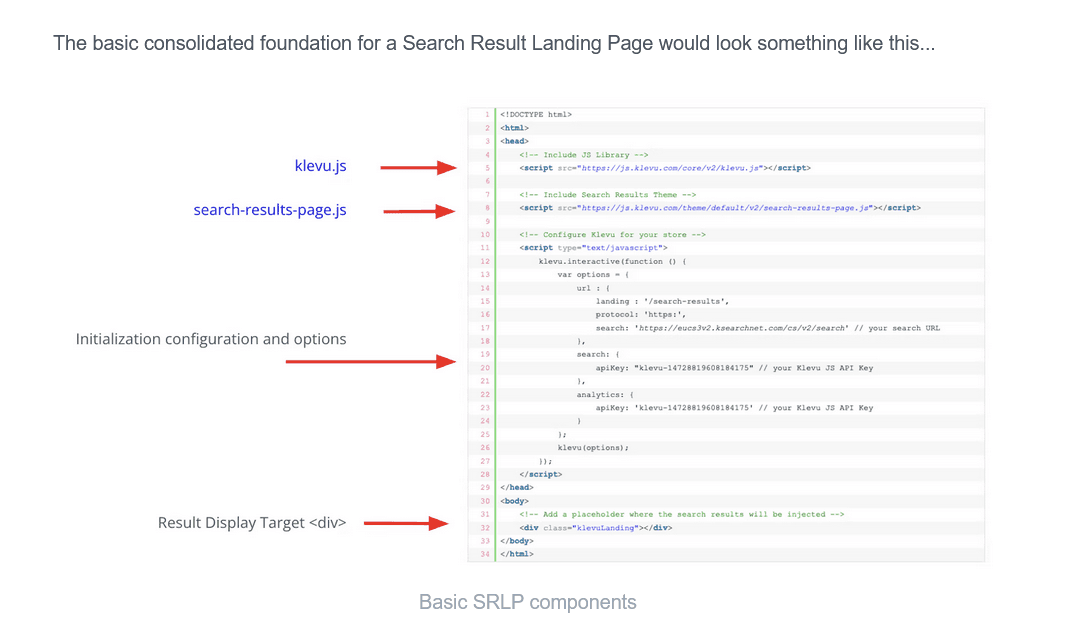Viewport: 1065px width, 631px height.
Task: Click the blue klevu.js label
Action: point(320,166)
